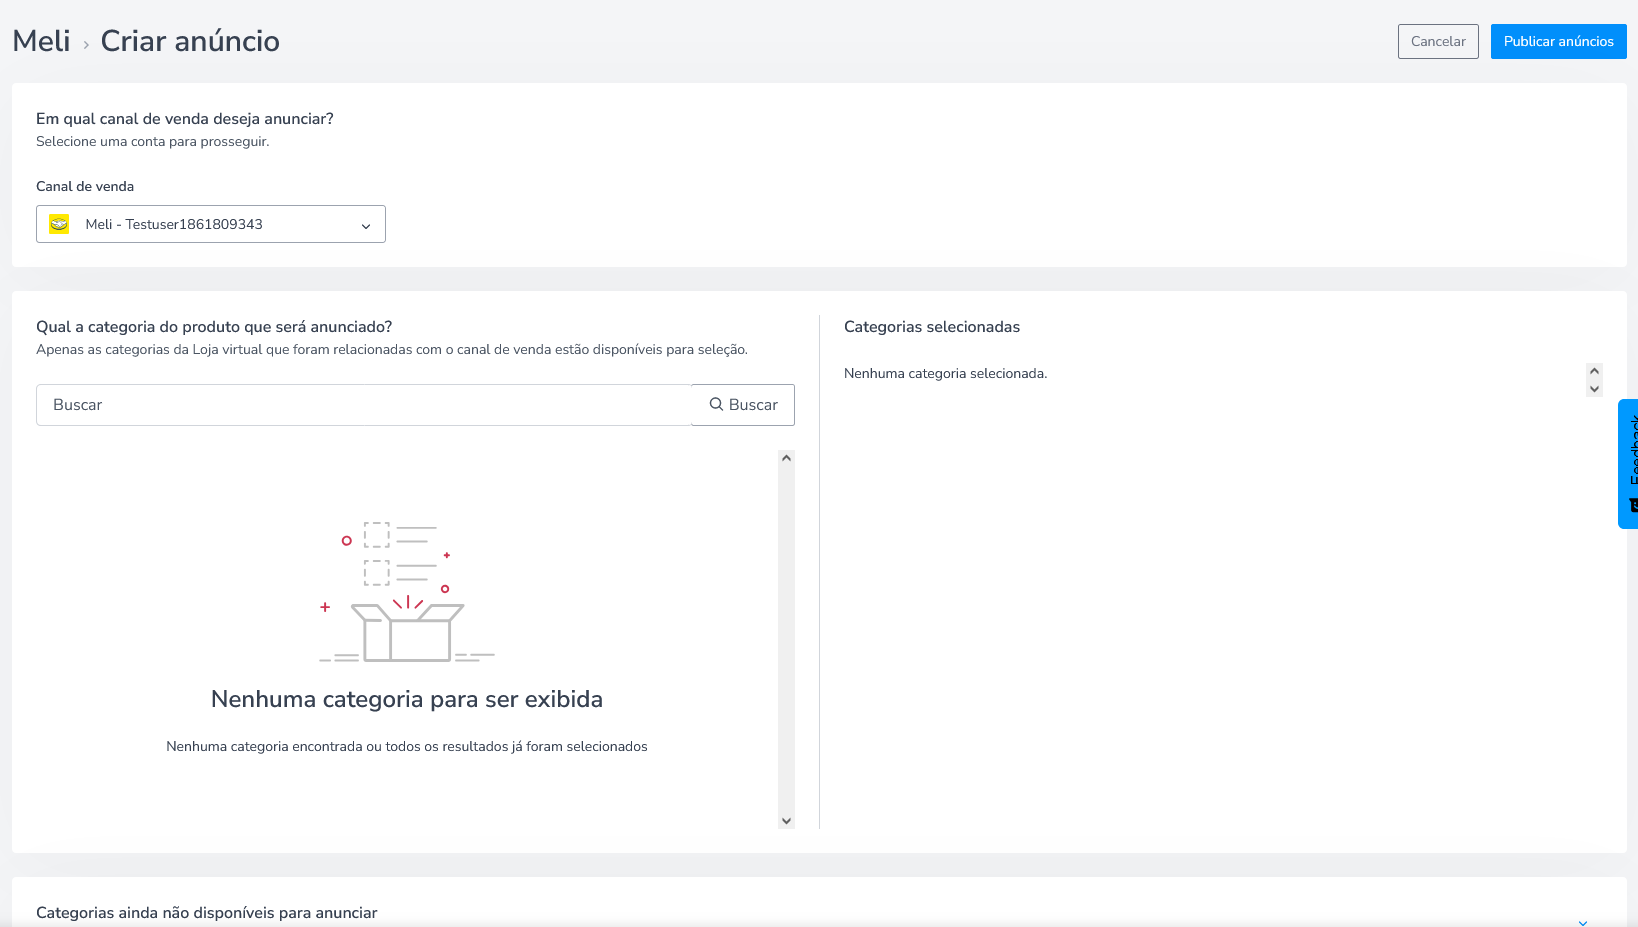Click up arrow in Categorias selecionadas scrollbar
1638x927 pixels.
pyautogui.click(x=1594, y=371)
